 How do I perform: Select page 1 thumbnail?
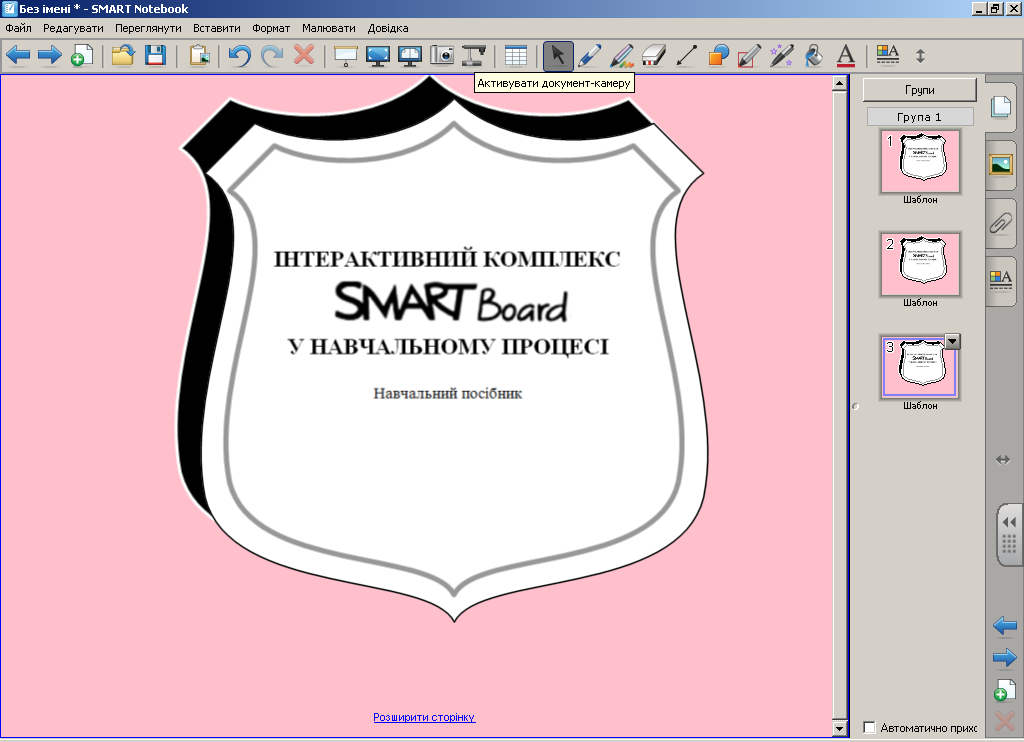920,161
